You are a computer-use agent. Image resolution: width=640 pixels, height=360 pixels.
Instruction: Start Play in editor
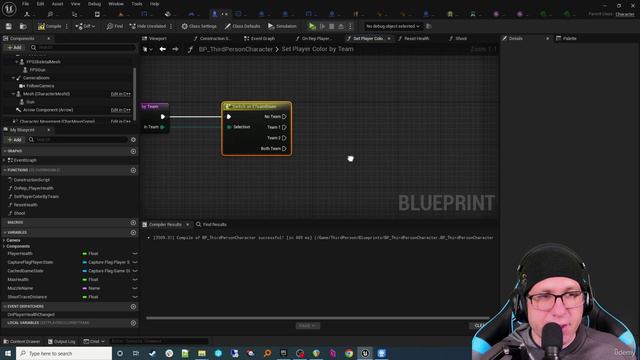coord(312,26)
